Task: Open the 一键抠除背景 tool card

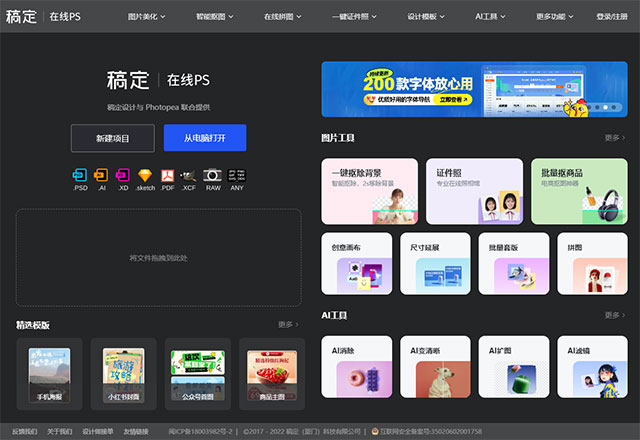Action: 369,191
